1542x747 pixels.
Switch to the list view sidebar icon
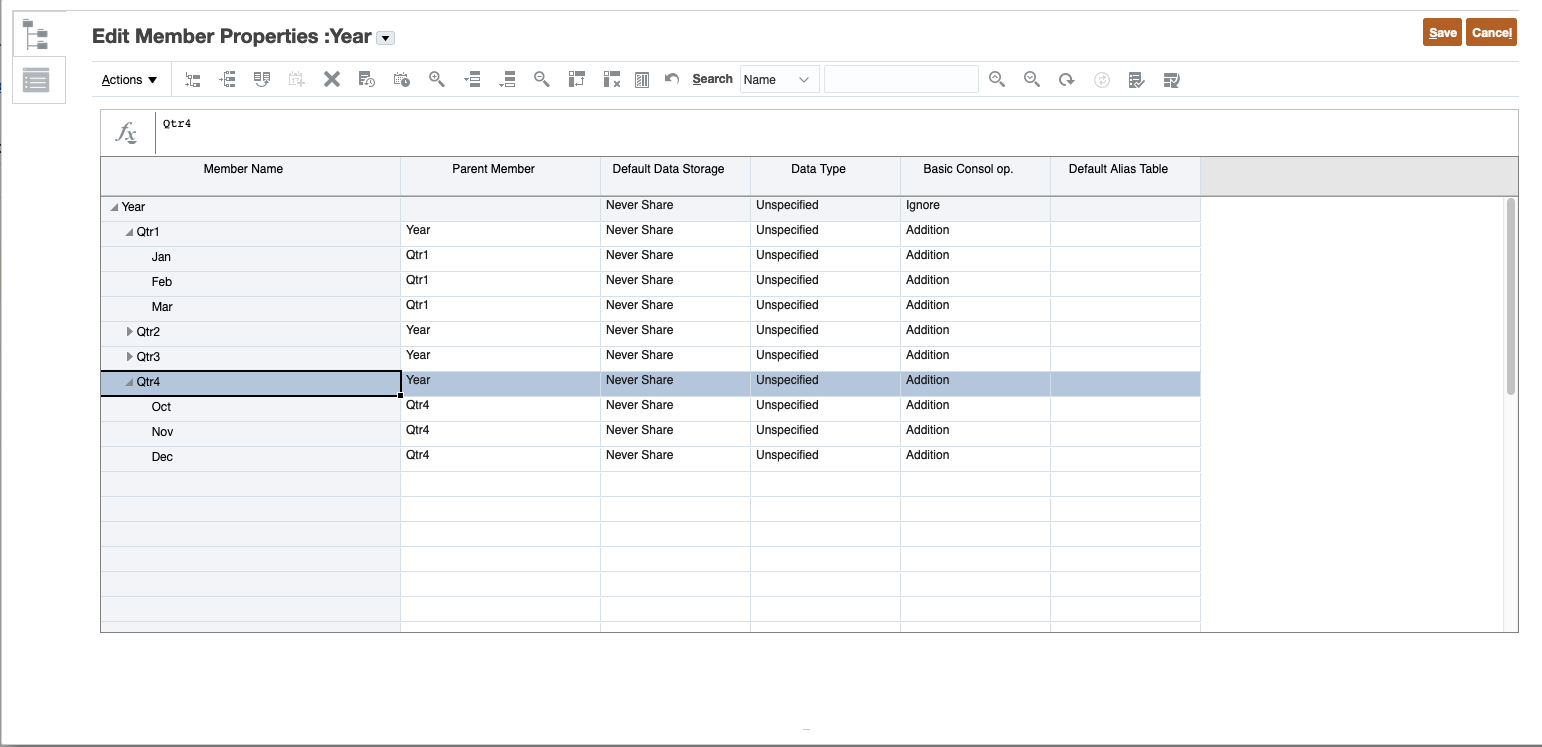click(37, 81)
